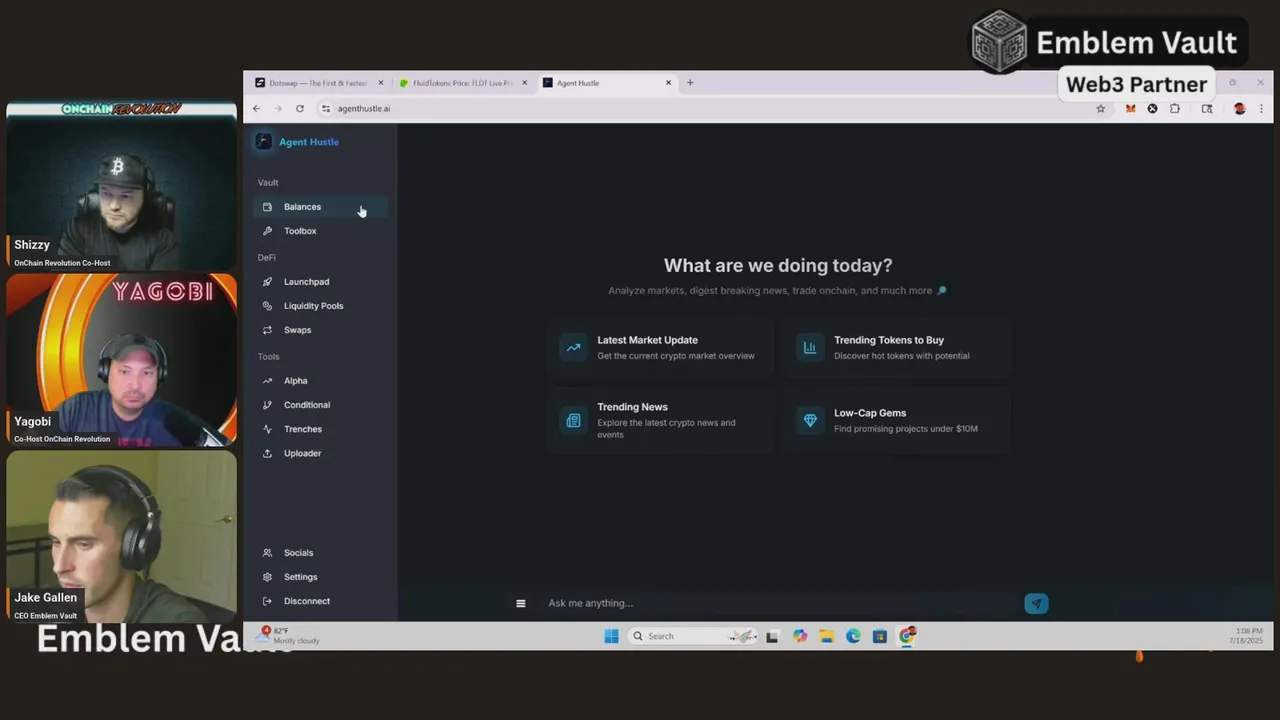
Task: Open Conditional tool in sidebar
Action: pos(320,405)
